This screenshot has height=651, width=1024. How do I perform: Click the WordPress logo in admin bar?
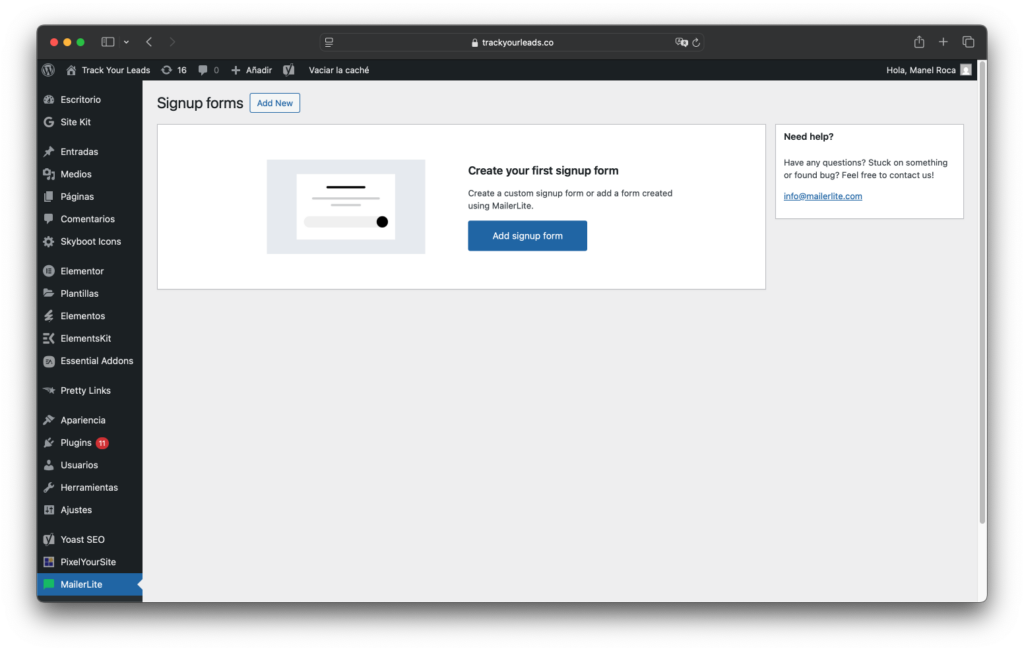click(x=48, y=70)
